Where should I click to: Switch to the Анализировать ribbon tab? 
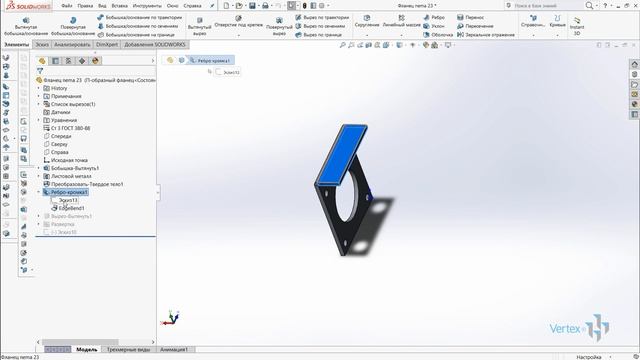(x=72, y=44)
